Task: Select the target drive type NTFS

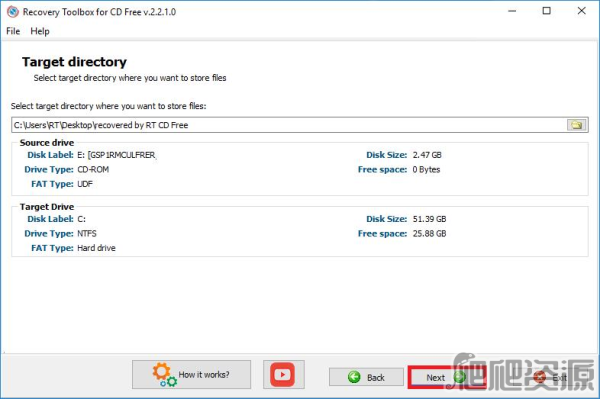Action: (87, 234)
